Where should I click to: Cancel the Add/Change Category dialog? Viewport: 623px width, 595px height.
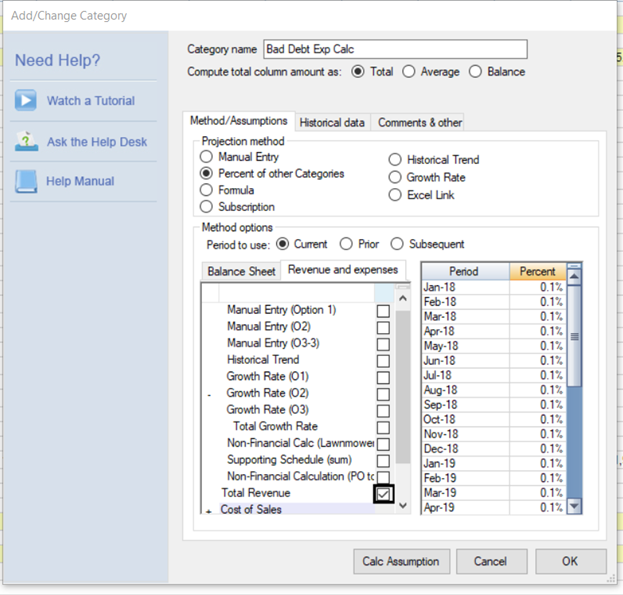point(490,561)
